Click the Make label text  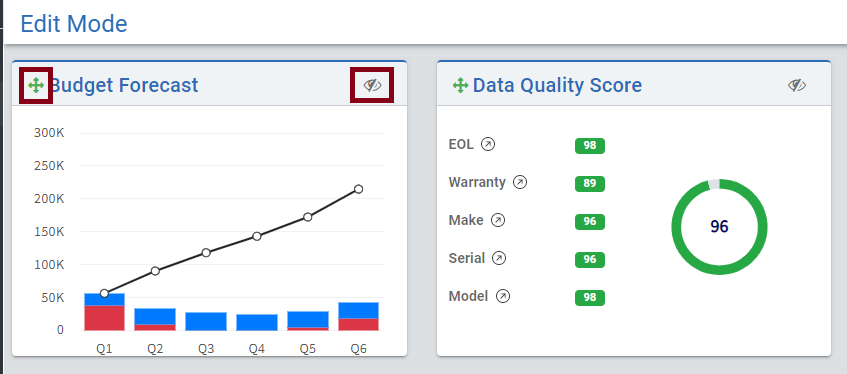pos(466,221)
